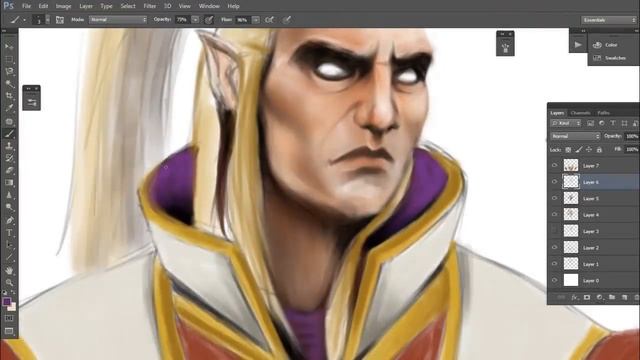
Task: Select the Pen tool
Action: pos(9,220)
